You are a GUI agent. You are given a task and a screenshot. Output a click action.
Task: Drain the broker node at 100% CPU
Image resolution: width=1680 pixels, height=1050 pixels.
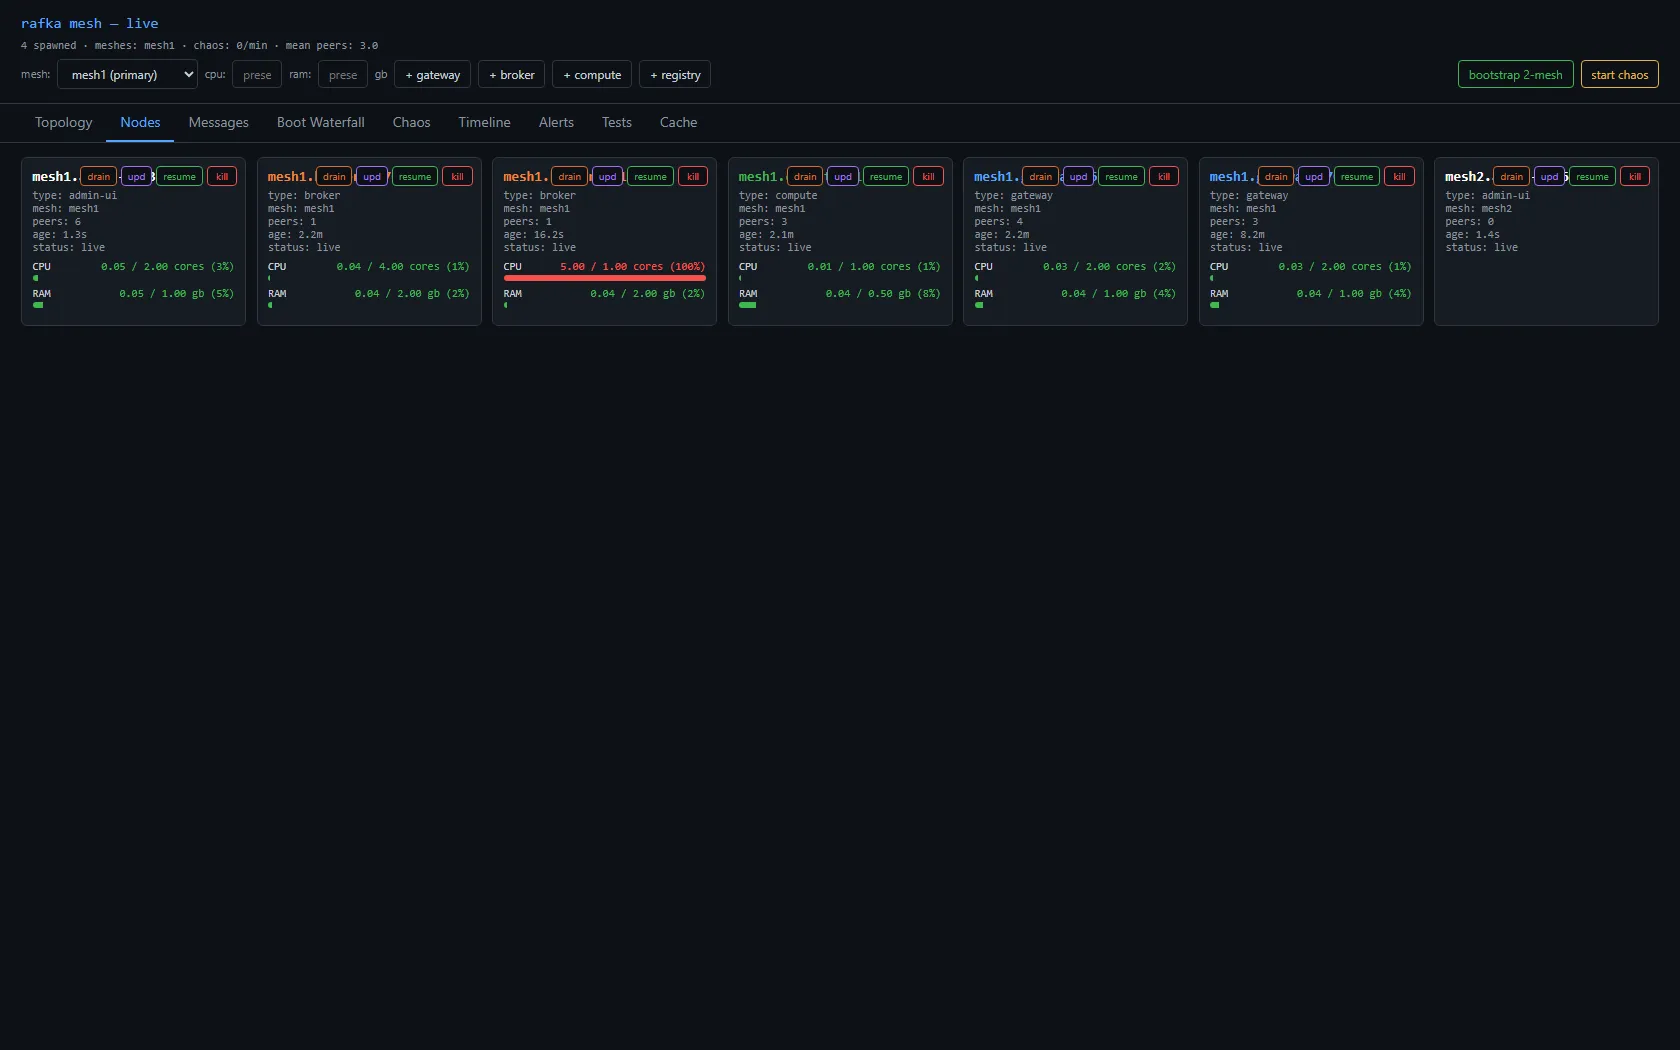[x=569, y=176]
